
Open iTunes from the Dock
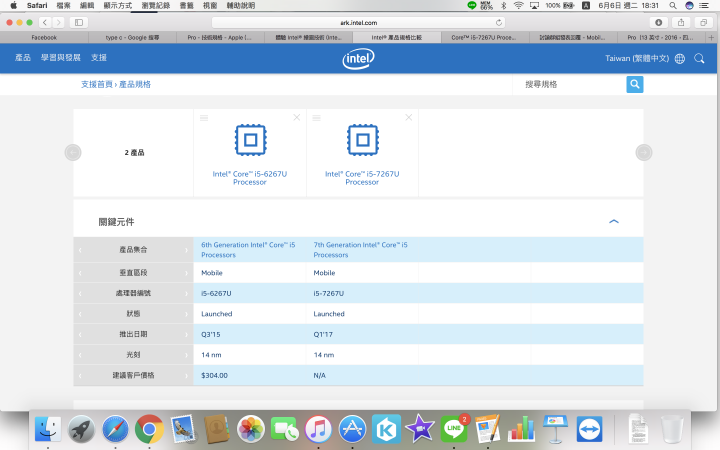[x=318, y=429]
